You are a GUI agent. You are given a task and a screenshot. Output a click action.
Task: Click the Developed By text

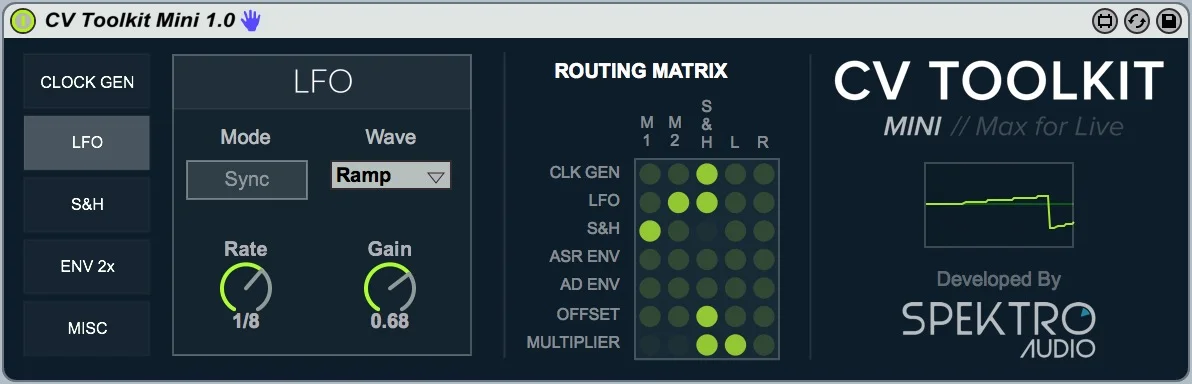(998, 279)
